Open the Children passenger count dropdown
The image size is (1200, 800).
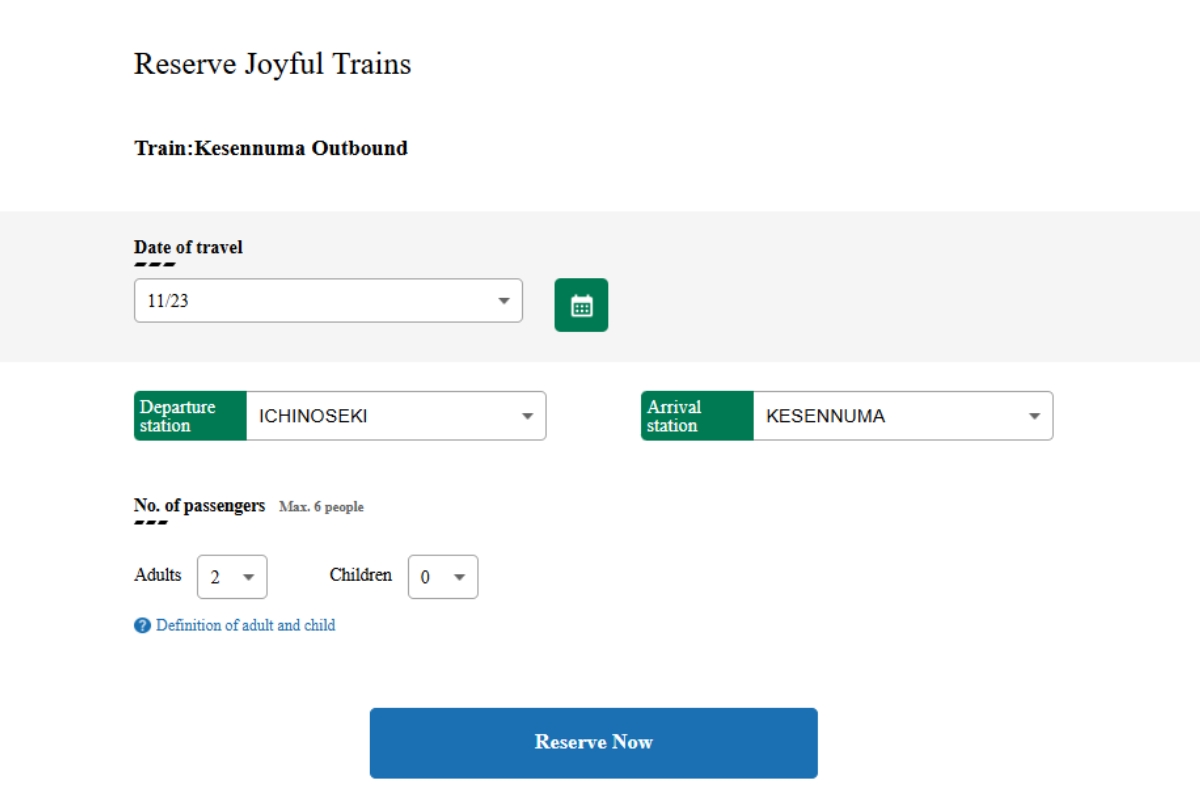(x=443, y=576)
